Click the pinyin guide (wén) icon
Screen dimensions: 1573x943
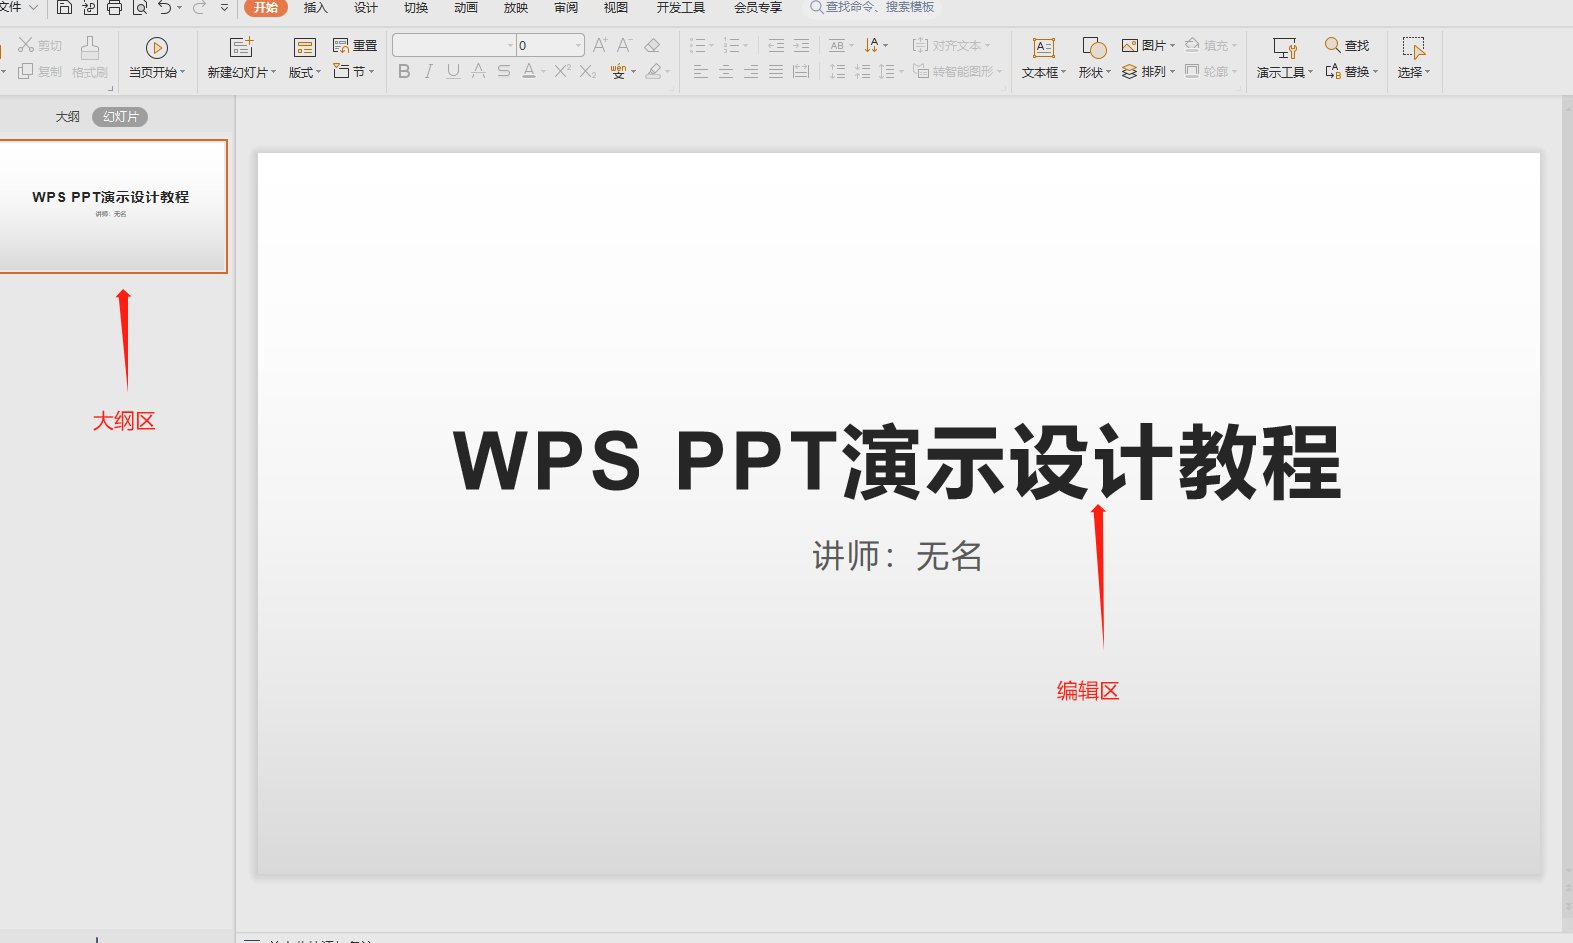(619, 71)
